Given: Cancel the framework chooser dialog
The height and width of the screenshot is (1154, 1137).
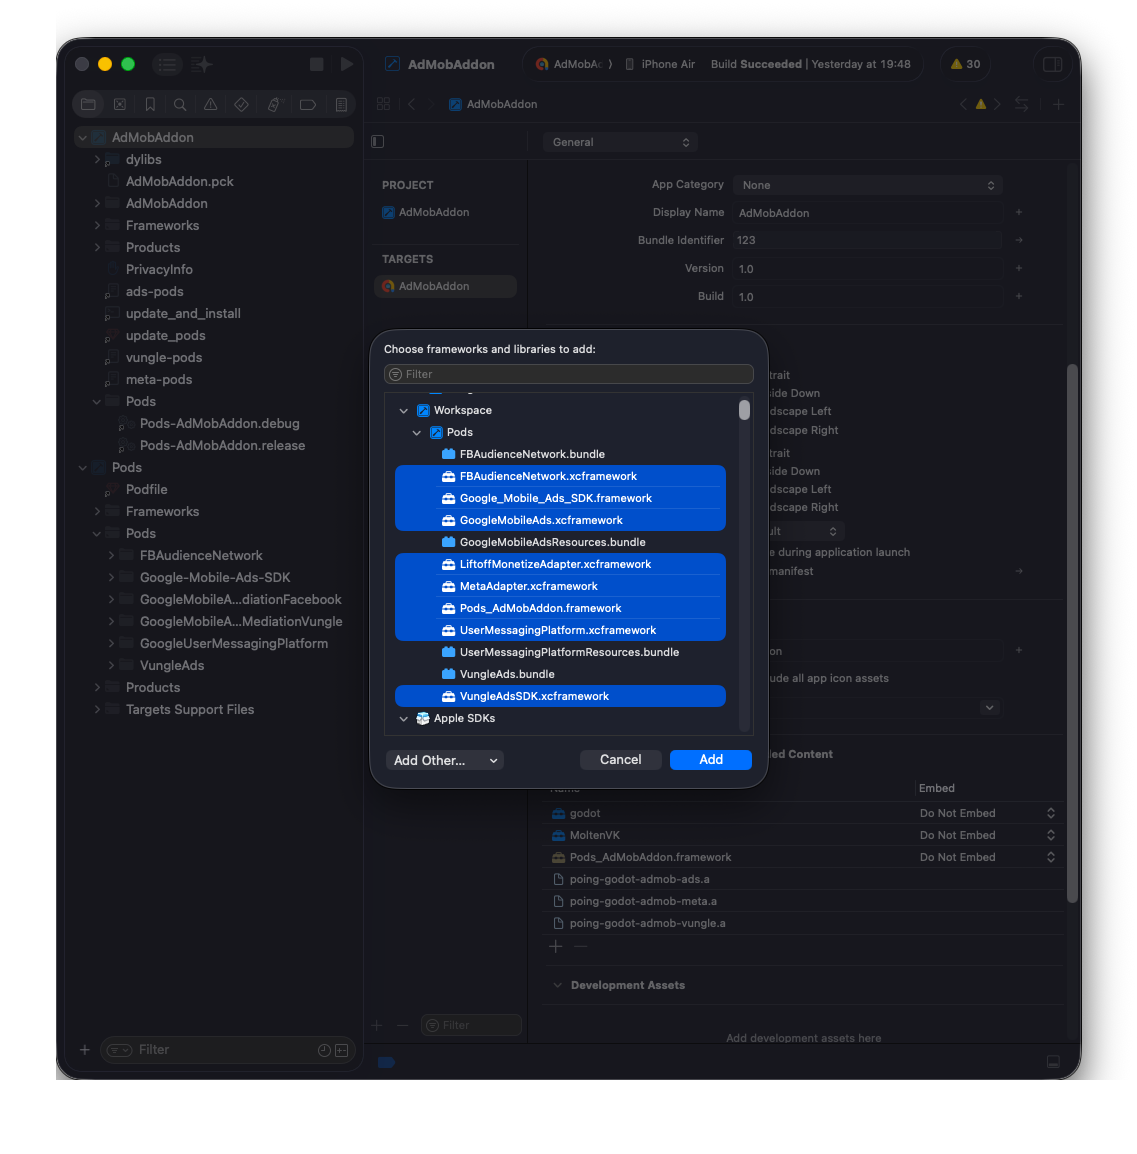Looking at the screenshot, I should (x=620, y=760).
